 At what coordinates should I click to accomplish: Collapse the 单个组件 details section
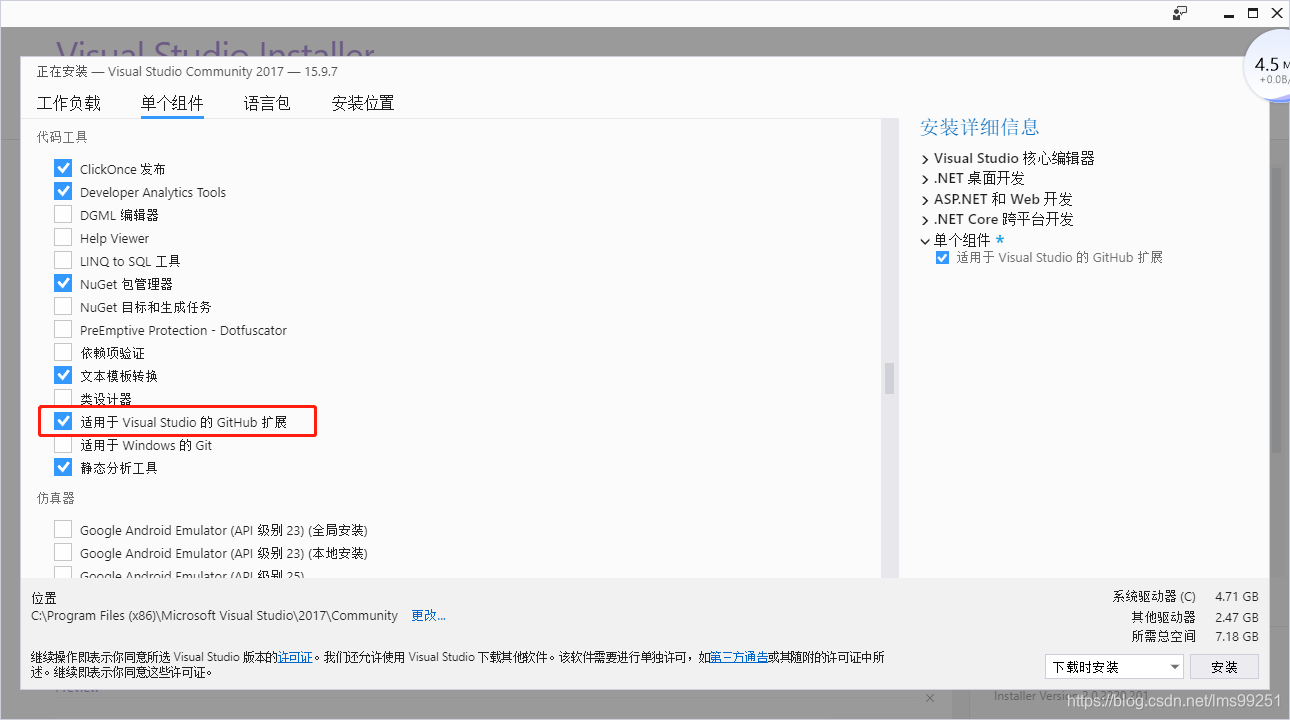(925, 240)
